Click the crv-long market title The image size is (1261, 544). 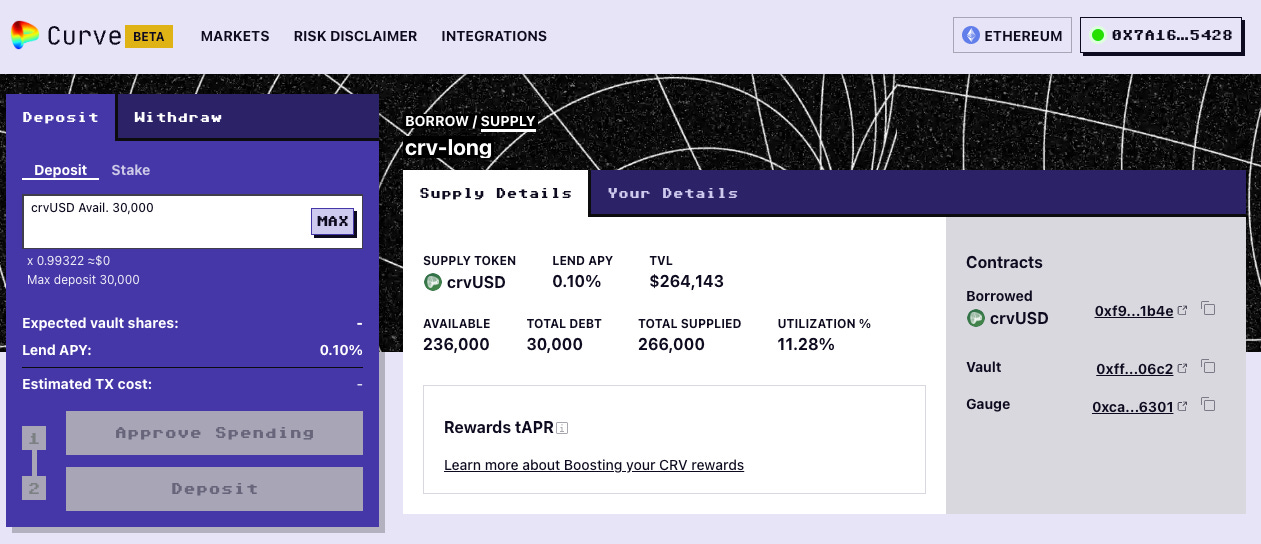click(448, 148)
